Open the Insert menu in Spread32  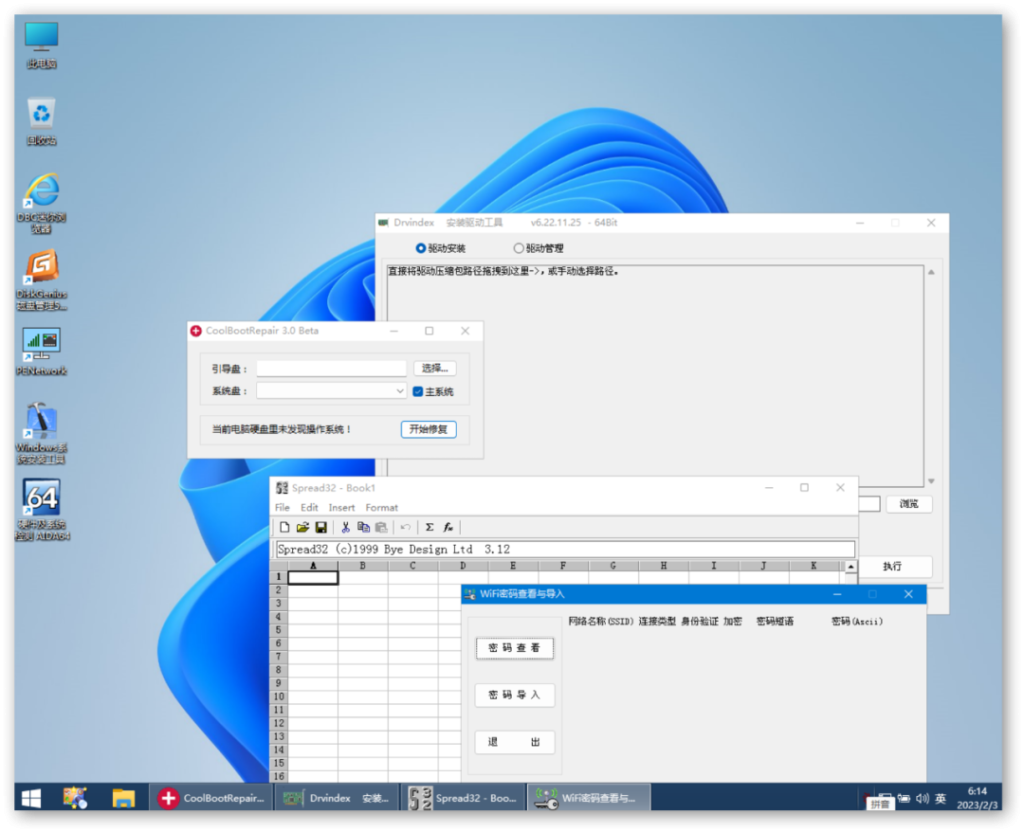[x=342, y=507]
